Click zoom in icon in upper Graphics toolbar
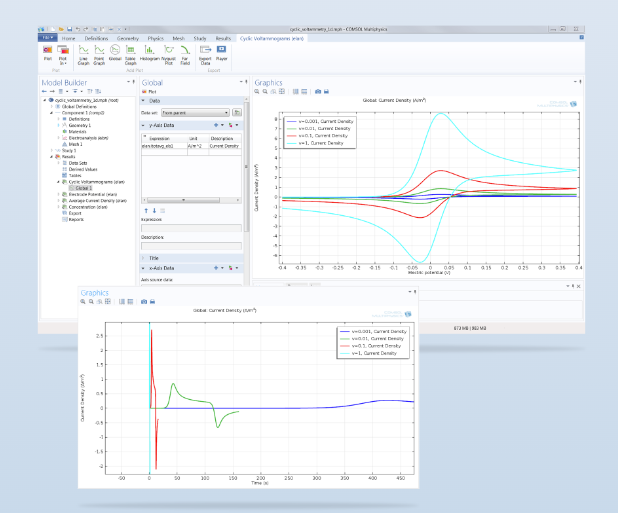This screenshot has height=513, width=618. [x=257, y=91]
